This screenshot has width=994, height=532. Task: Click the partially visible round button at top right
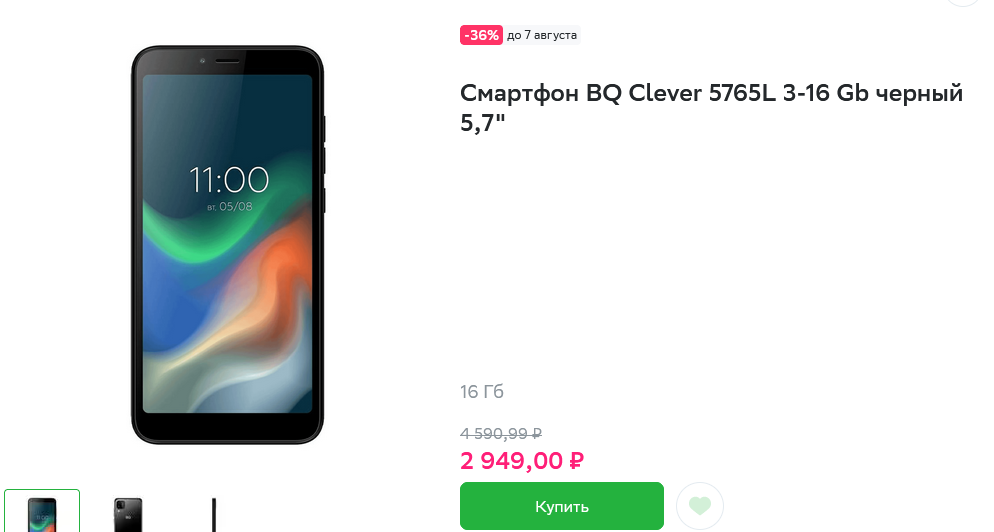[x=963, y=2]
